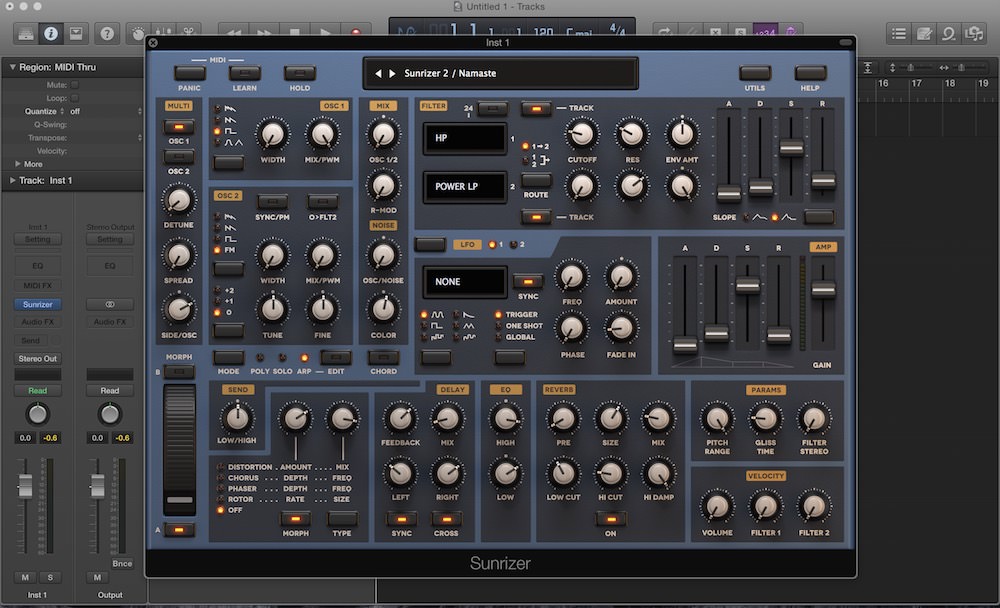The image size is (1000, 608).
Task: Toggle the O>FLT2 switch
Action: tap(323, 202)
